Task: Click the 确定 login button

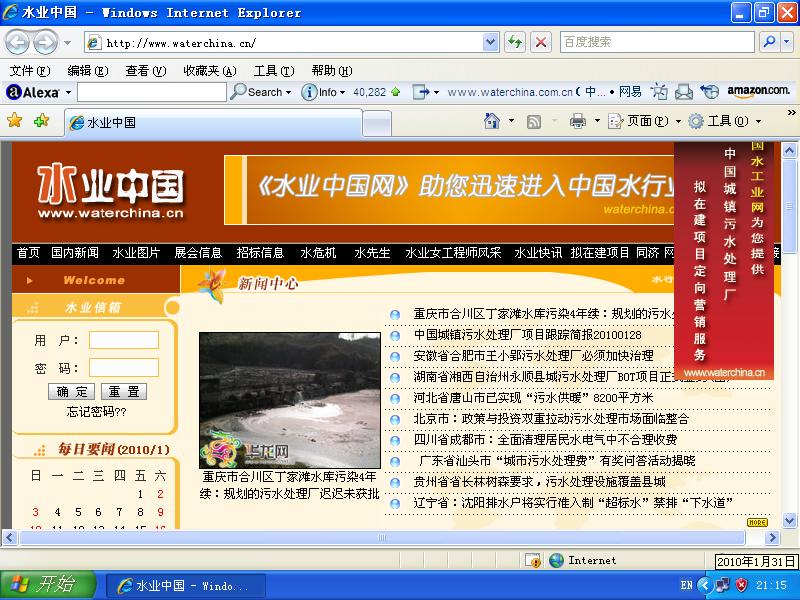Action: click(x=72, y=391)
